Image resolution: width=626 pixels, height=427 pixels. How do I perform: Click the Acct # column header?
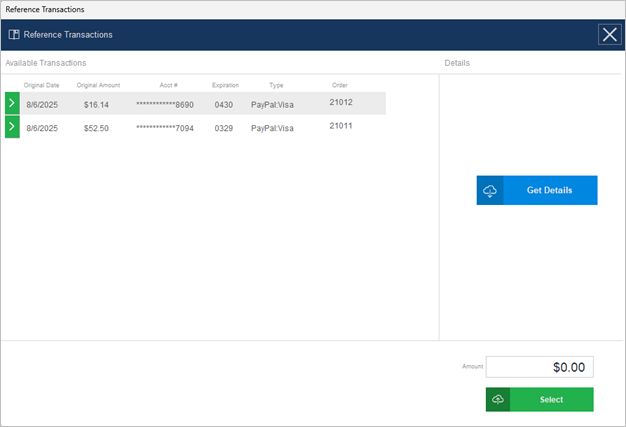168,85
